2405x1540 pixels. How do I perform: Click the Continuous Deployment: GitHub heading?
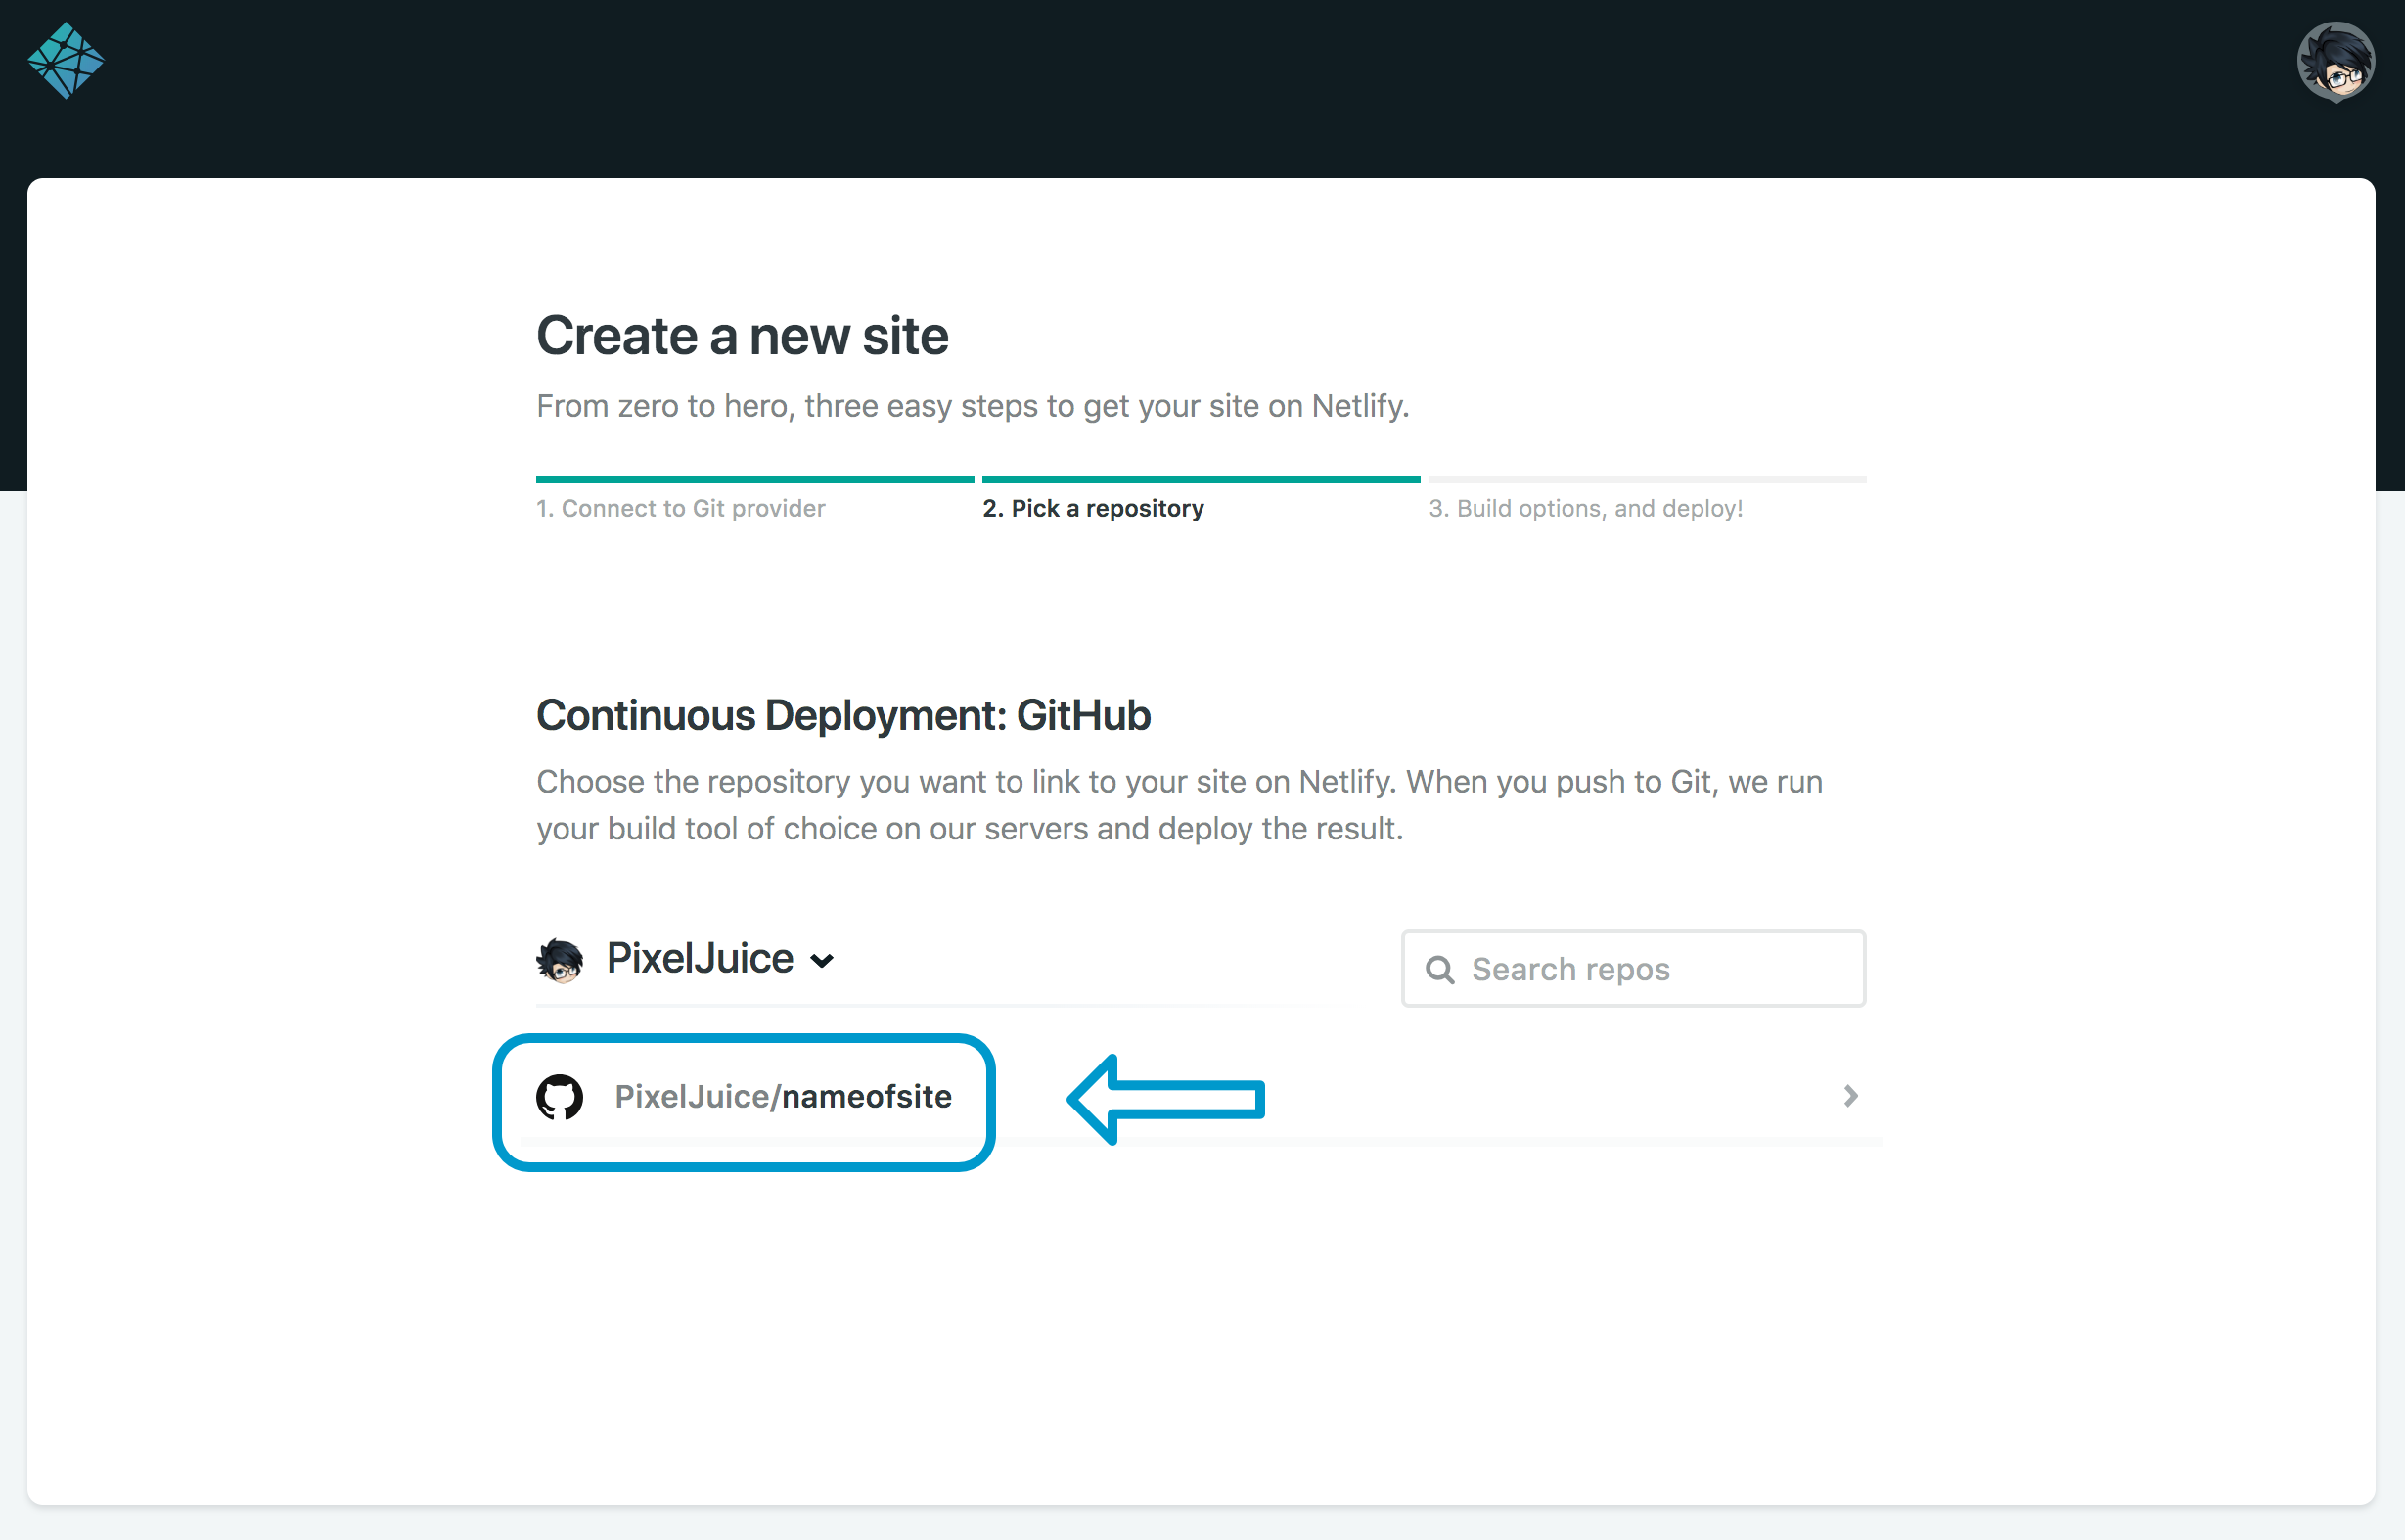pyautogui.click(x=843, y=715)
